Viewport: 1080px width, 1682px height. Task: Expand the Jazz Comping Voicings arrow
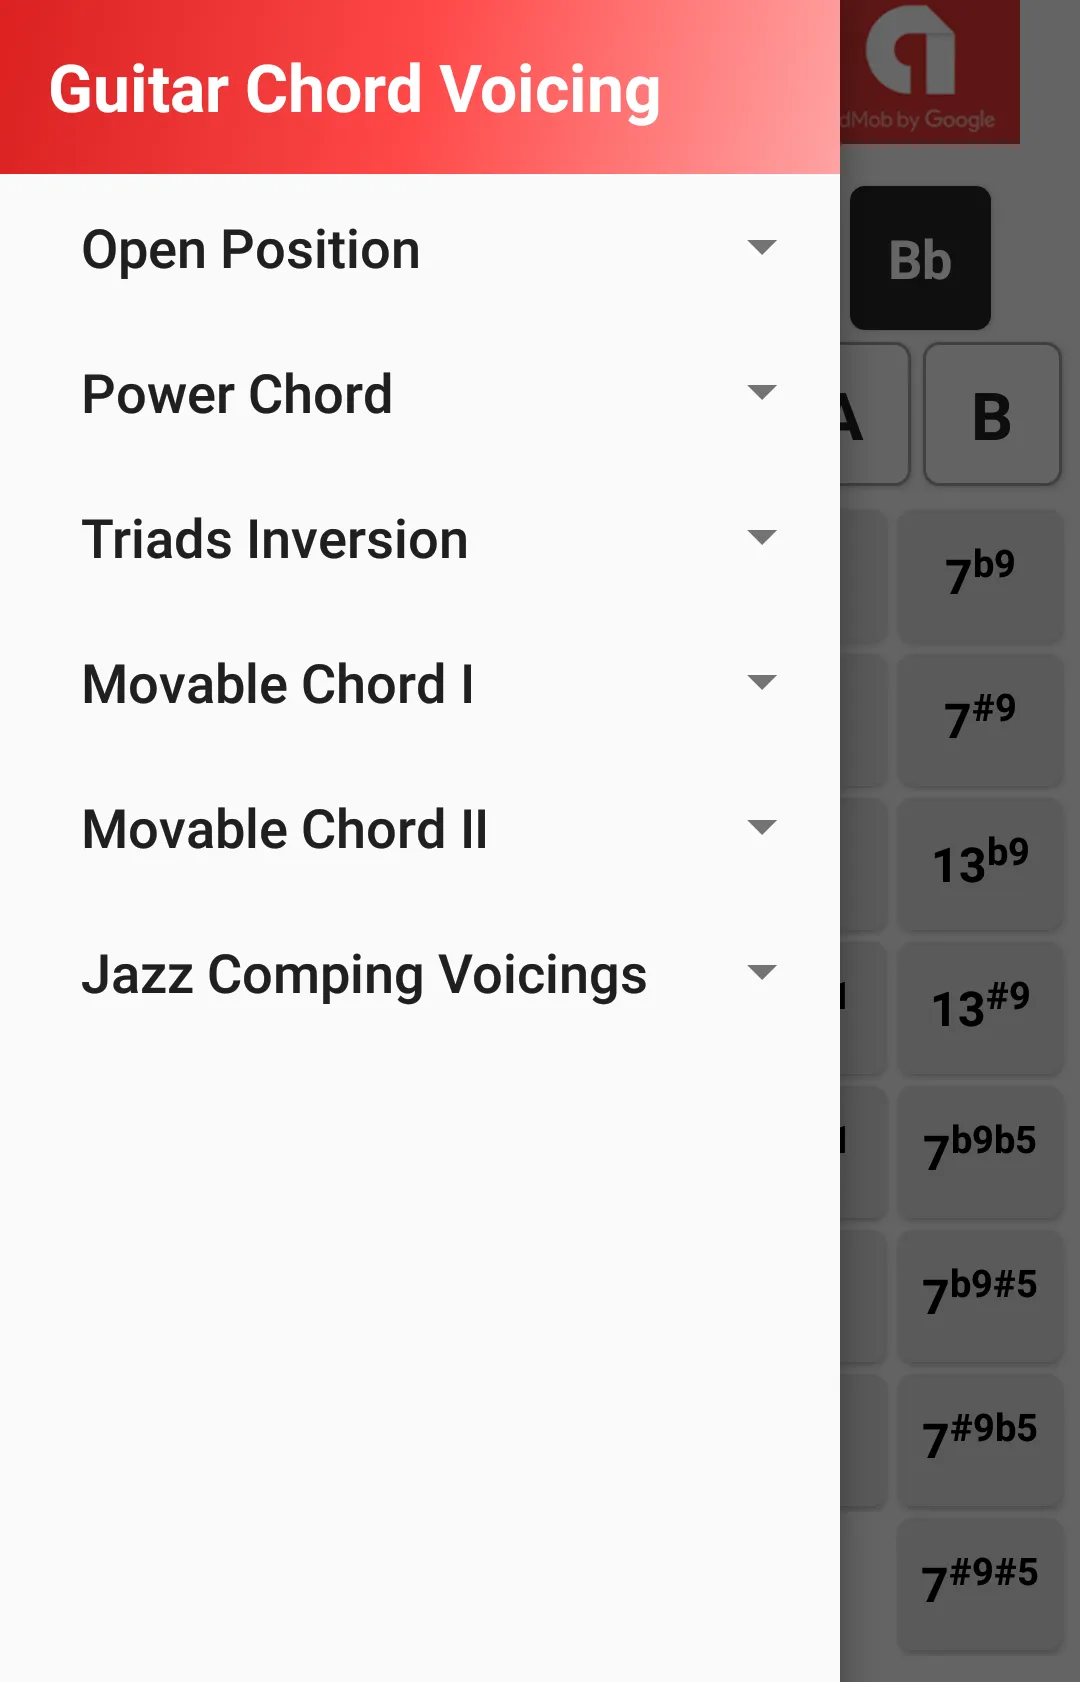[762, 972]
